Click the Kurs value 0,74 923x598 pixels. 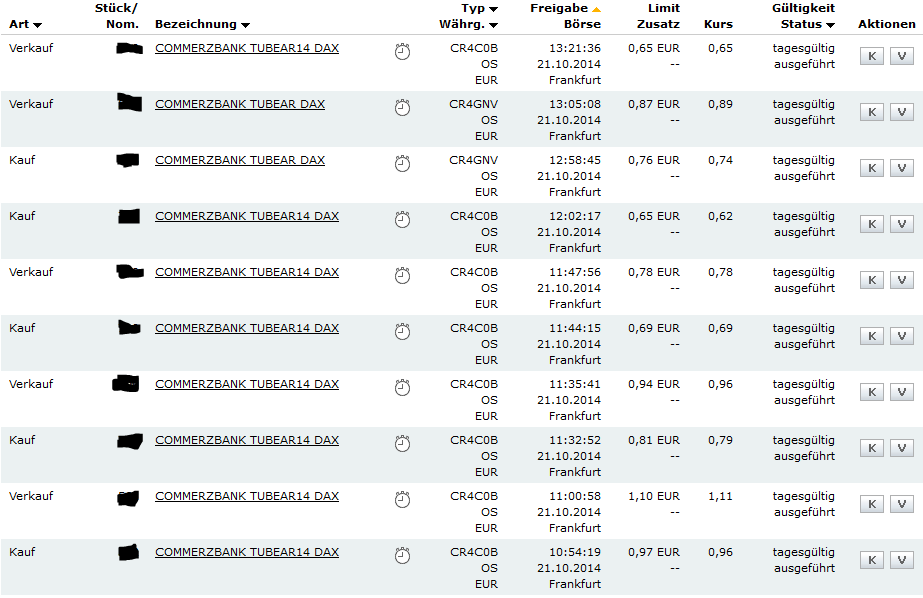721,160
